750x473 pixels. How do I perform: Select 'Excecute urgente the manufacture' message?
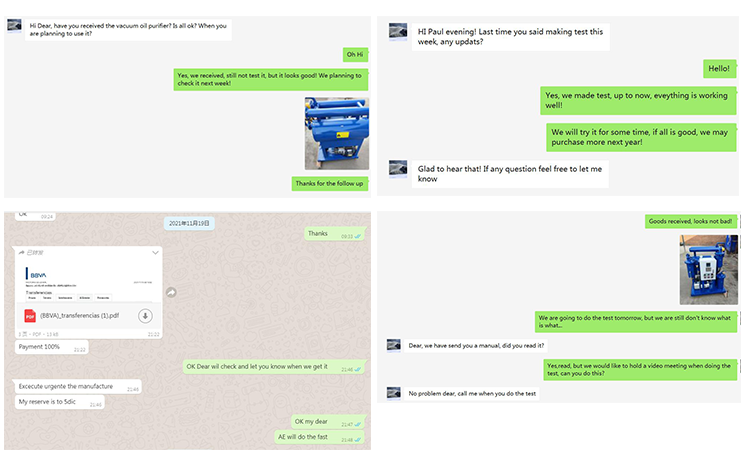(78, 387)
